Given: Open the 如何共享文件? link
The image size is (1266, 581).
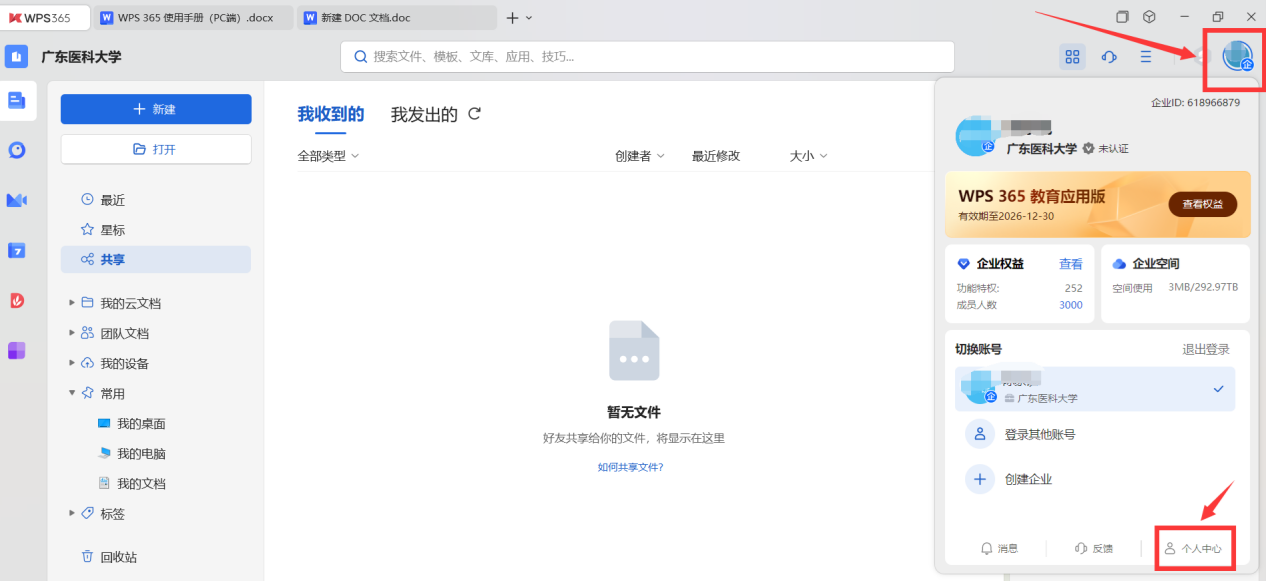Looking at the screenshot, I should tap(630, 467).
